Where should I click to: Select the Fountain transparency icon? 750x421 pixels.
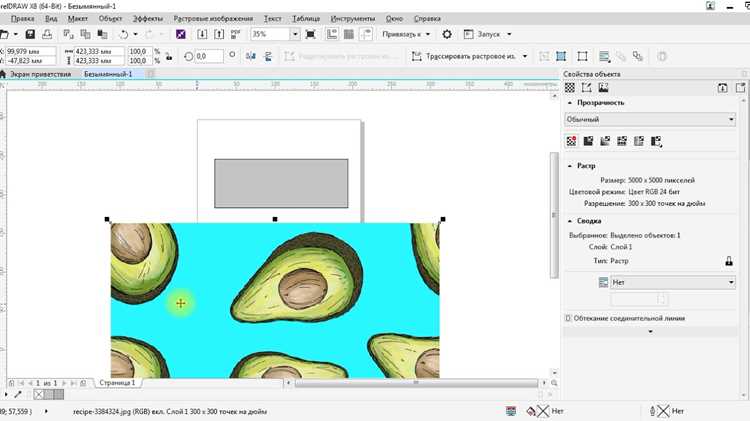605,141
